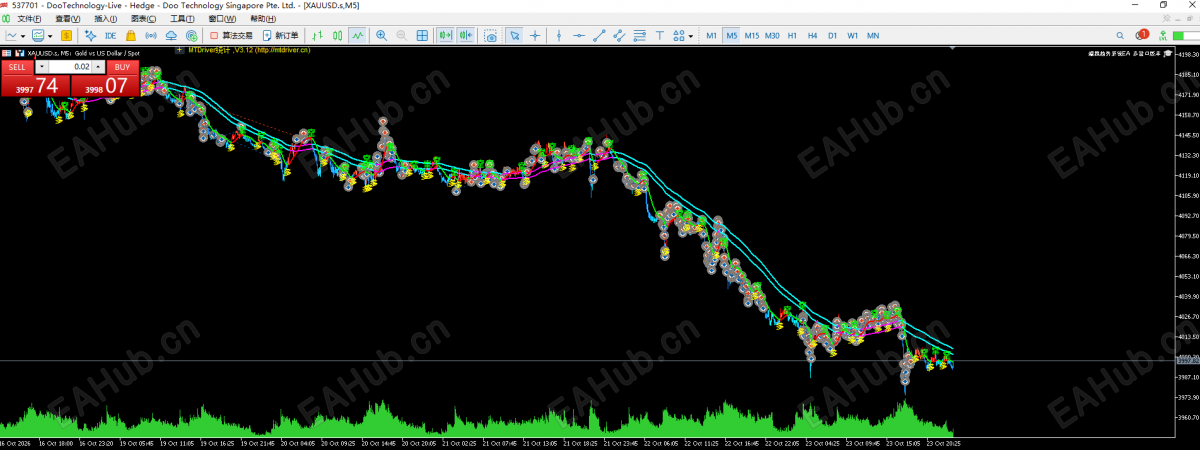
Task: Select the vertical line tool
Action: [559, 35]
